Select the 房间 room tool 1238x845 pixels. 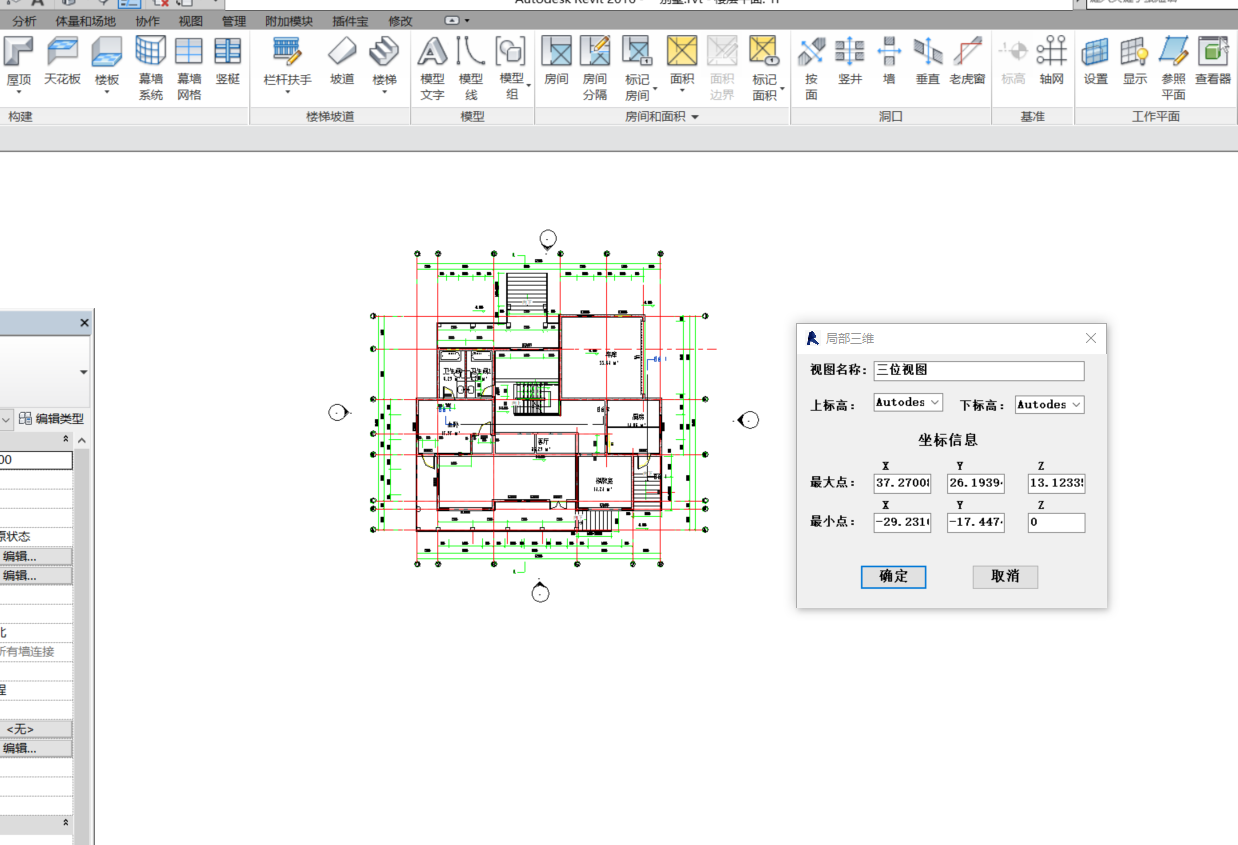pyautogui.click(x=556, y=60)
